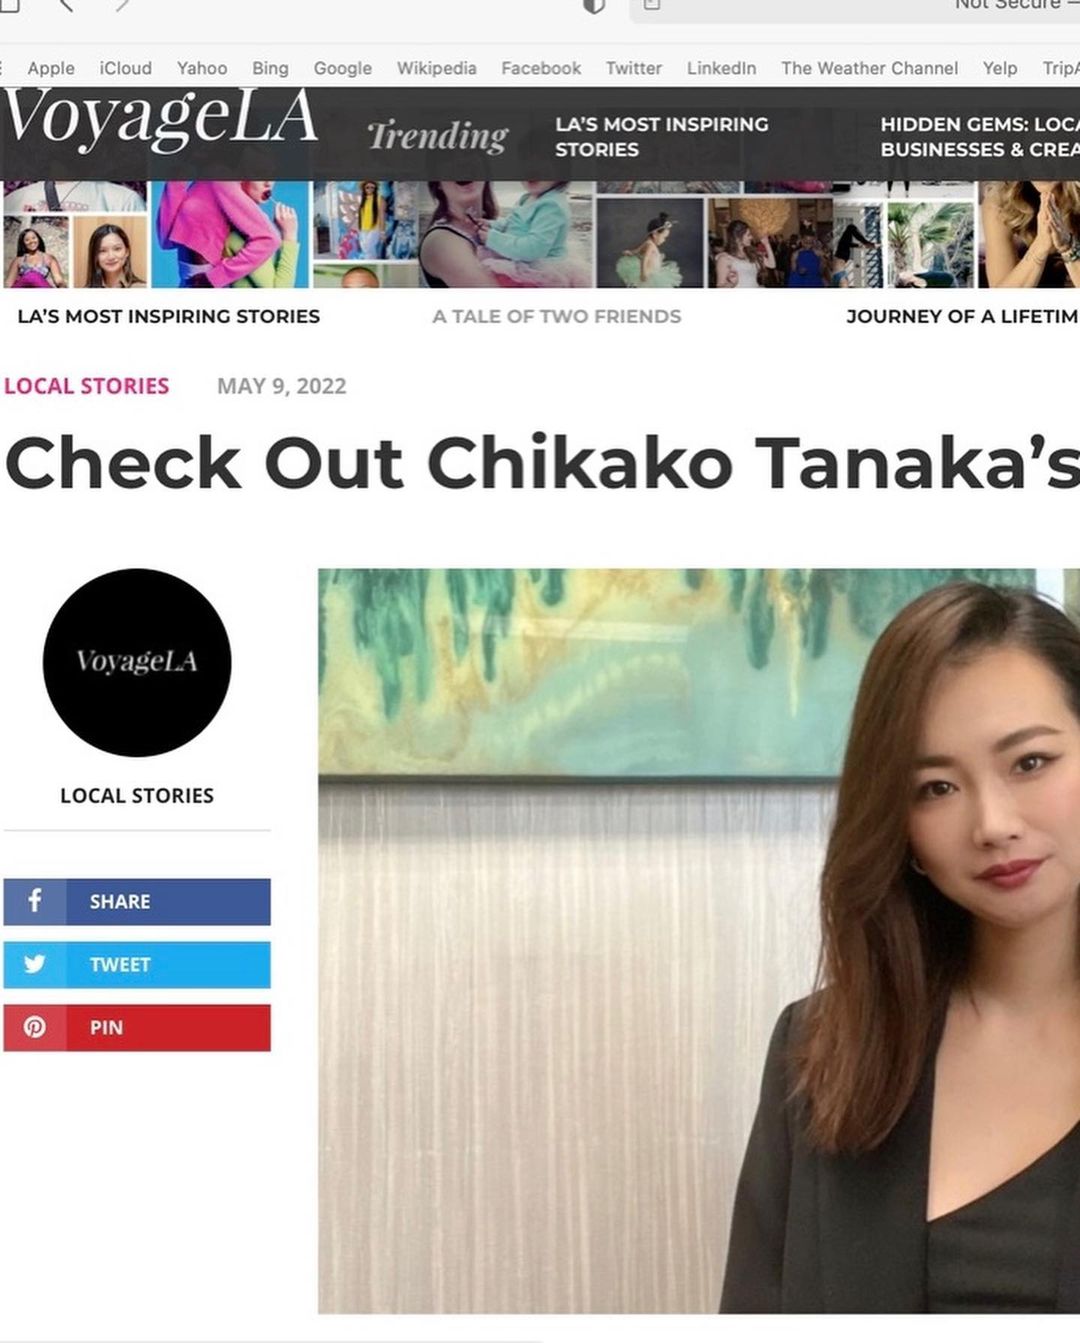Viewport: 1080px width, 1343px height.
Task: Click the Twitter bird icon on Tweet button
Action: click(x=35, y=964)
